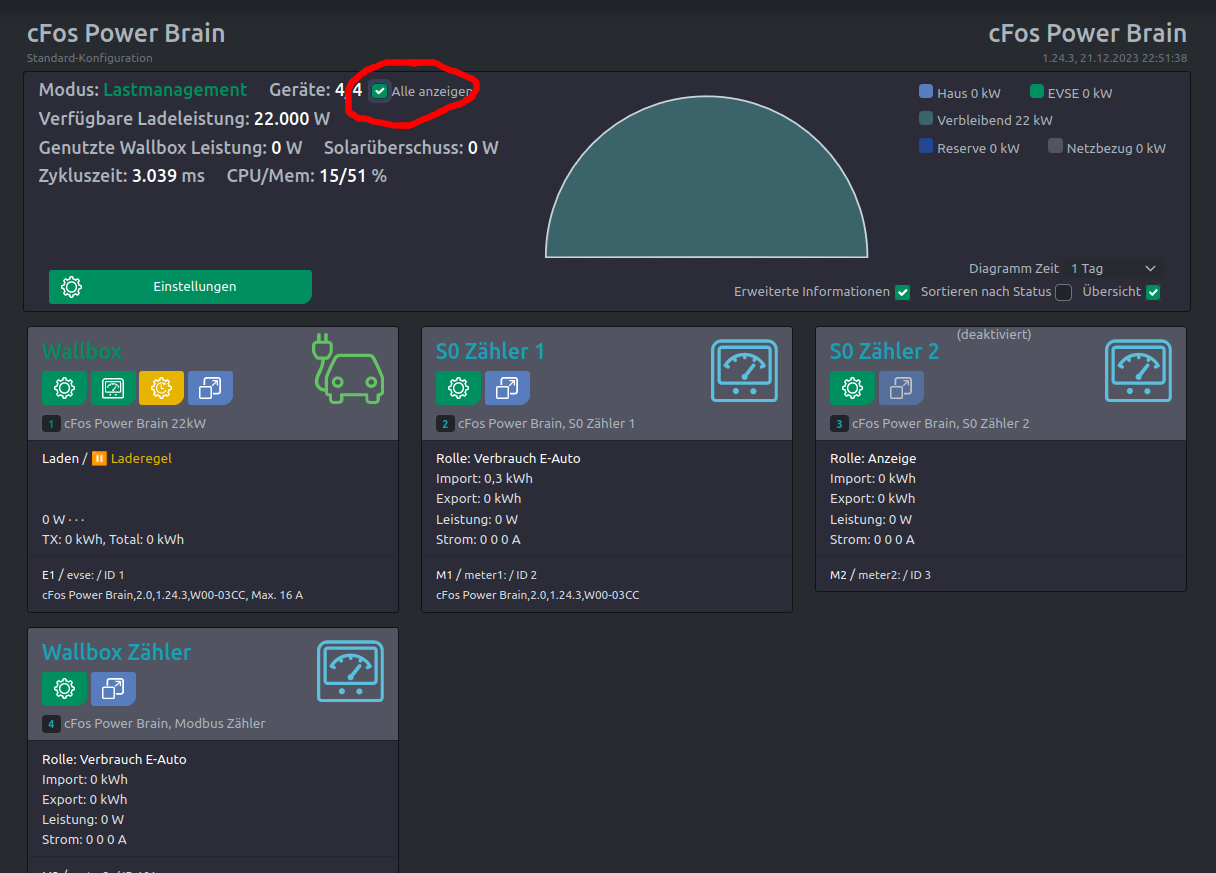This screenshot has height=873, width=1216.
Task: Click cFos Power Brain, Modbus Zähler label
Action: pos(165,724)
